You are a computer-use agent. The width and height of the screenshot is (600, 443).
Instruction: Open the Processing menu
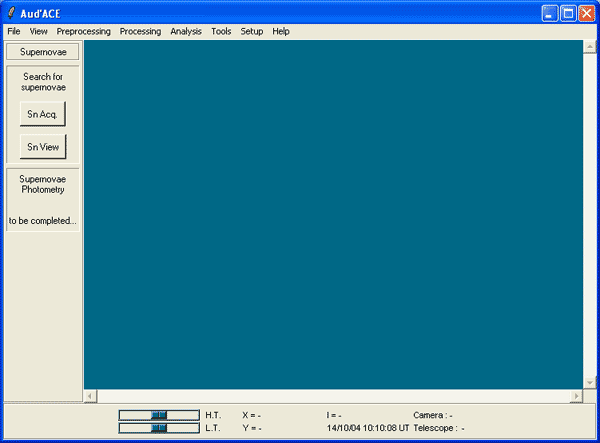[x=140, y=31]
